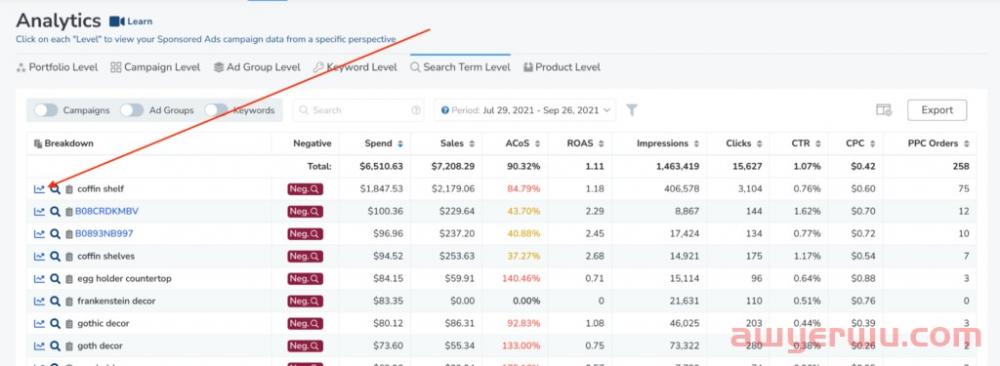
Task: Enable the Ad Groups switch
Action: [131, 110]
